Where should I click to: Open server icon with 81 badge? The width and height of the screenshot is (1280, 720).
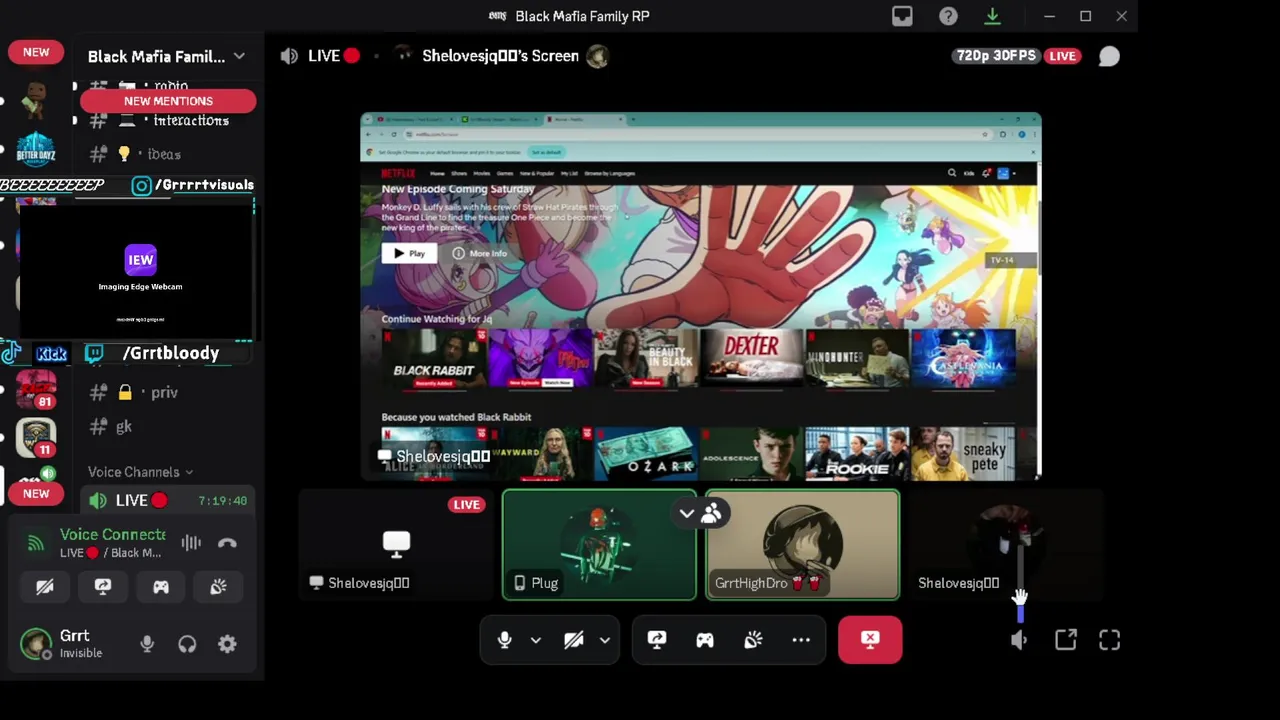[36, 388]
